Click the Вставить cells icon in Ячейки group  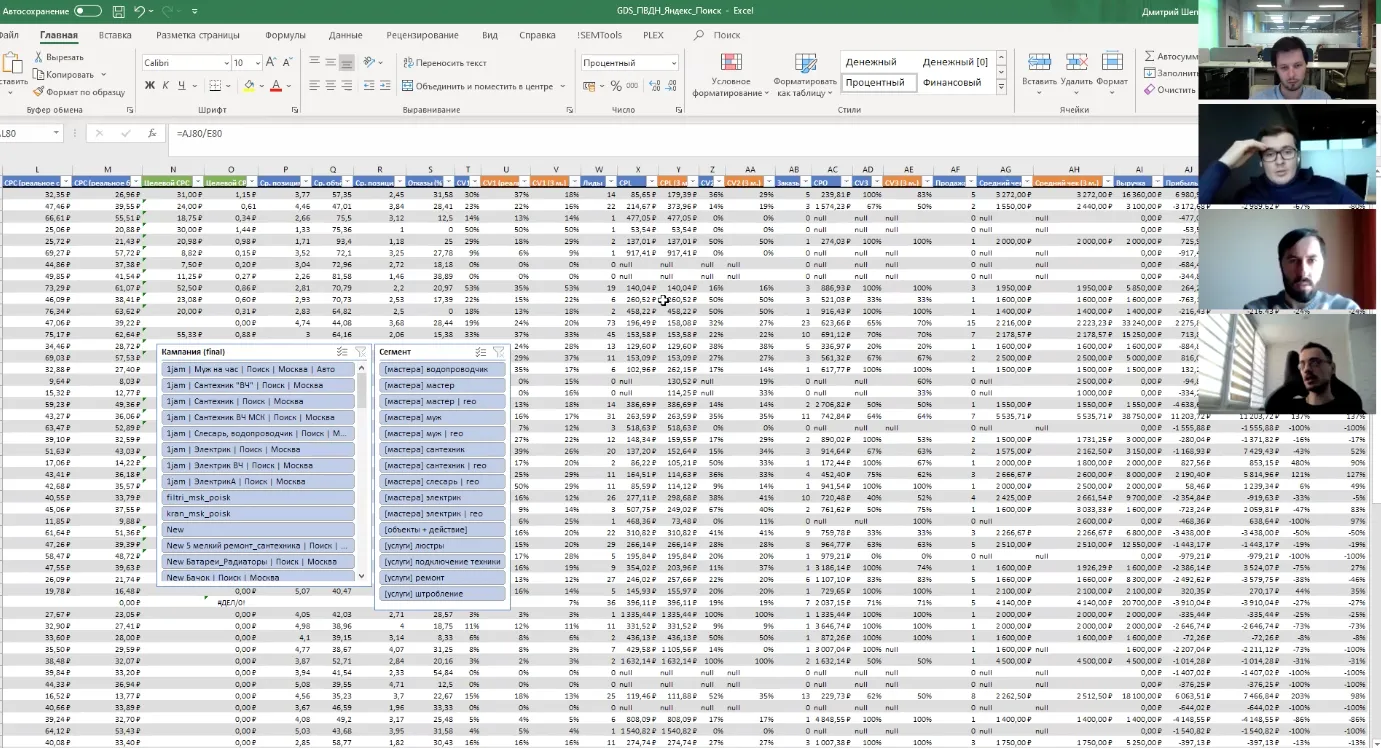pyautogui.click(x=1040, y=62)
